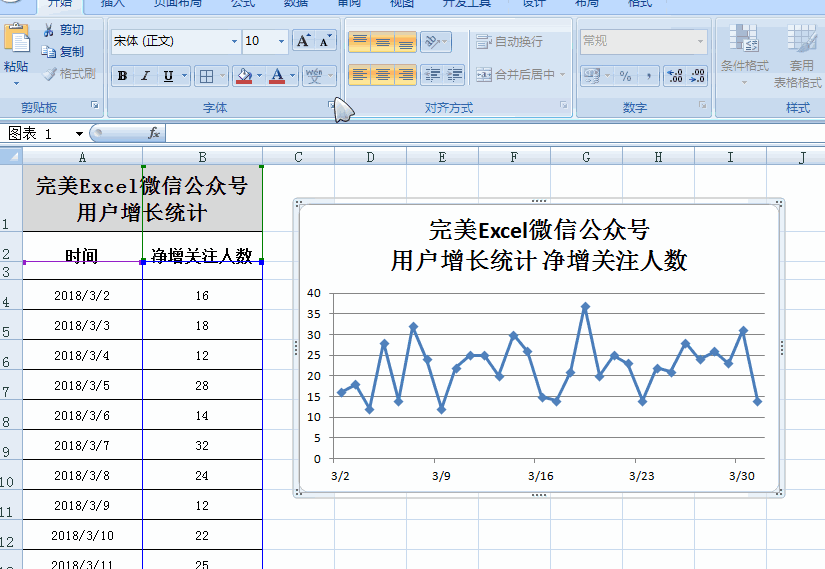Open Conditional Formatting (条件格式)
Screen dimensions: 825x569
click(x=744, y=55)
